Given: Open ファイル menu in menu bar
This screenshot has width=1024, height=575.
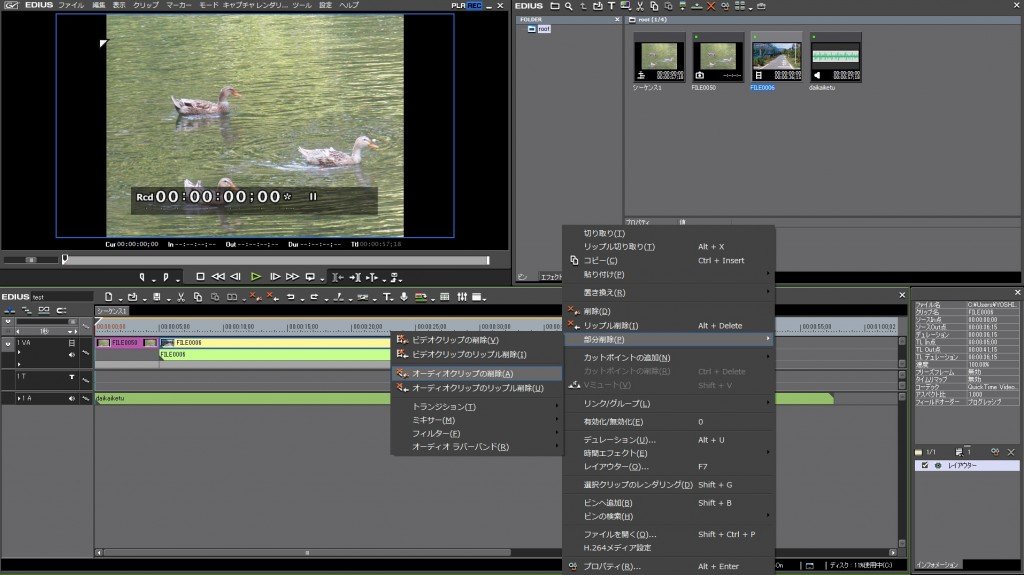Looking at the screenshot, I should tap(71, 5).
